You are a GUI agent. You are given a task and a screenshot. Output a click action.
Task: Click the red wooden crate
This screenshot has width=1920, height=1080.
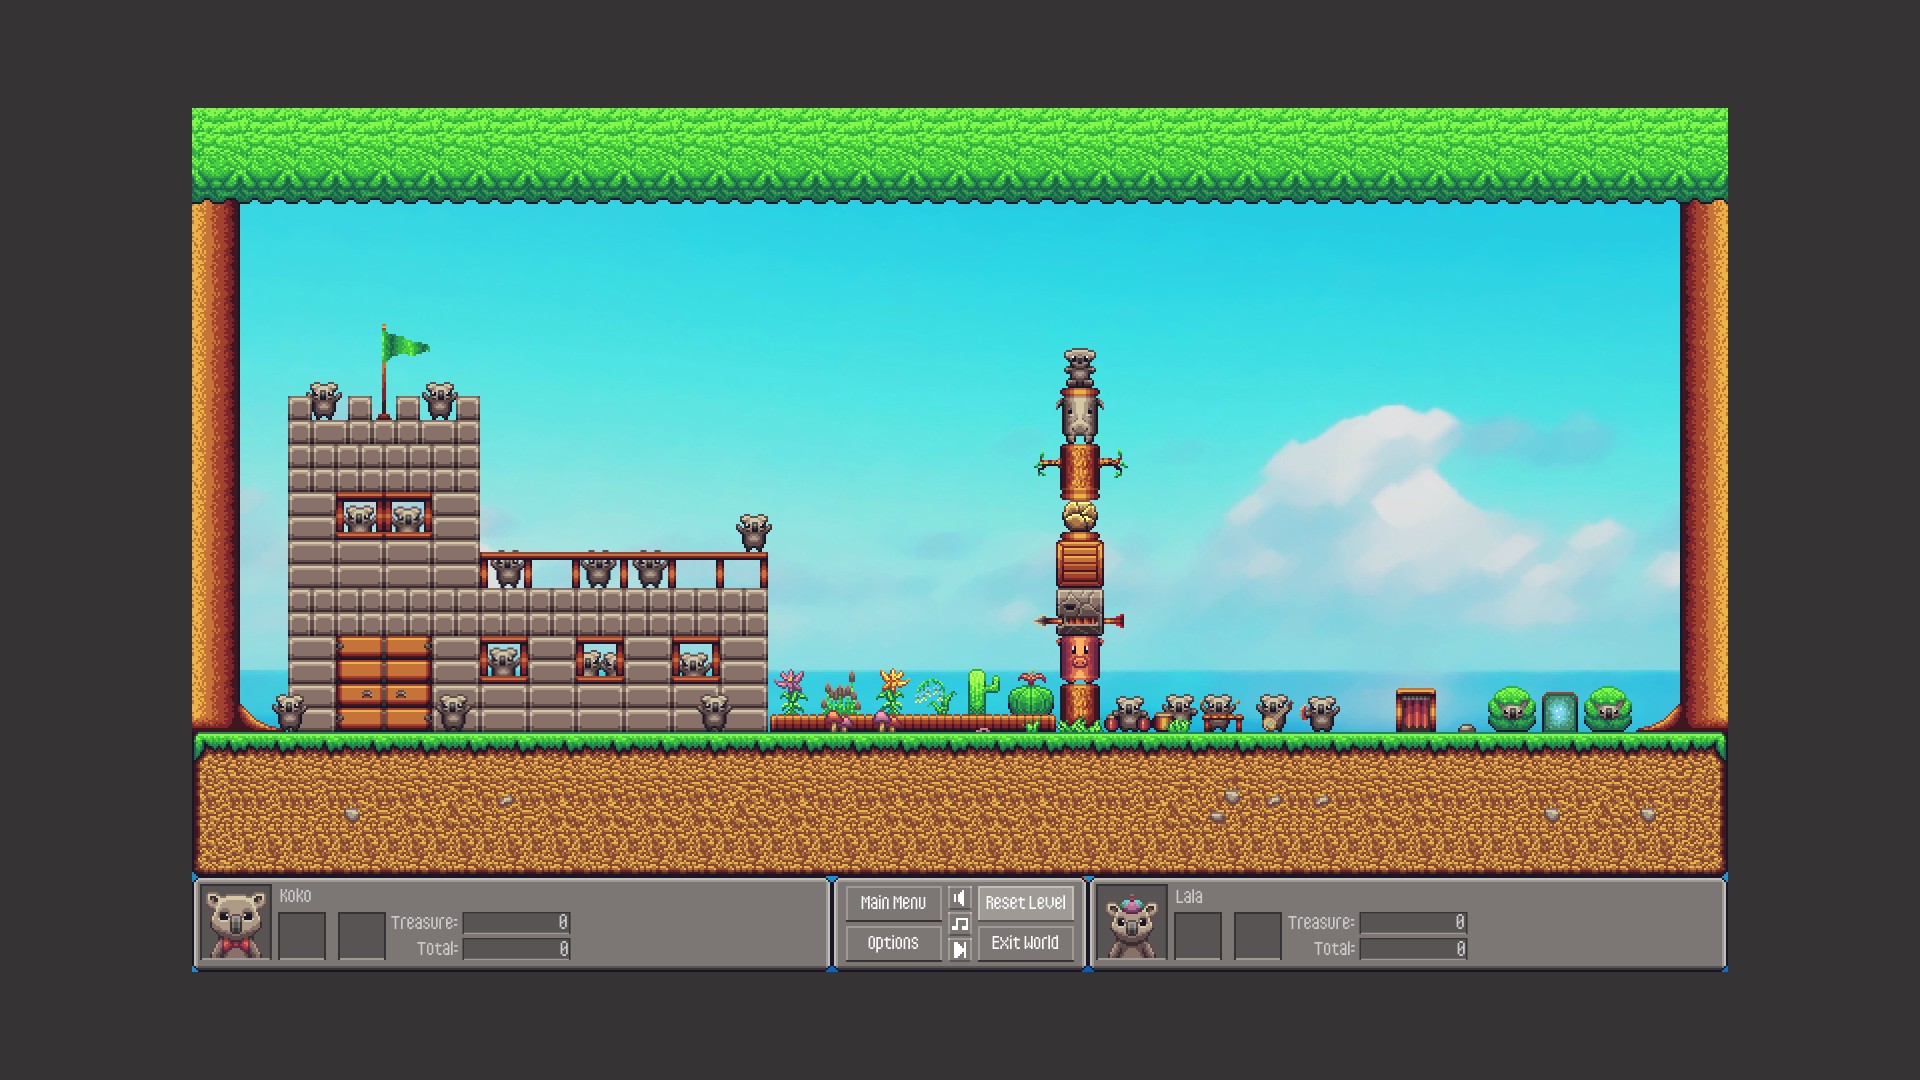pos(1415,710)
